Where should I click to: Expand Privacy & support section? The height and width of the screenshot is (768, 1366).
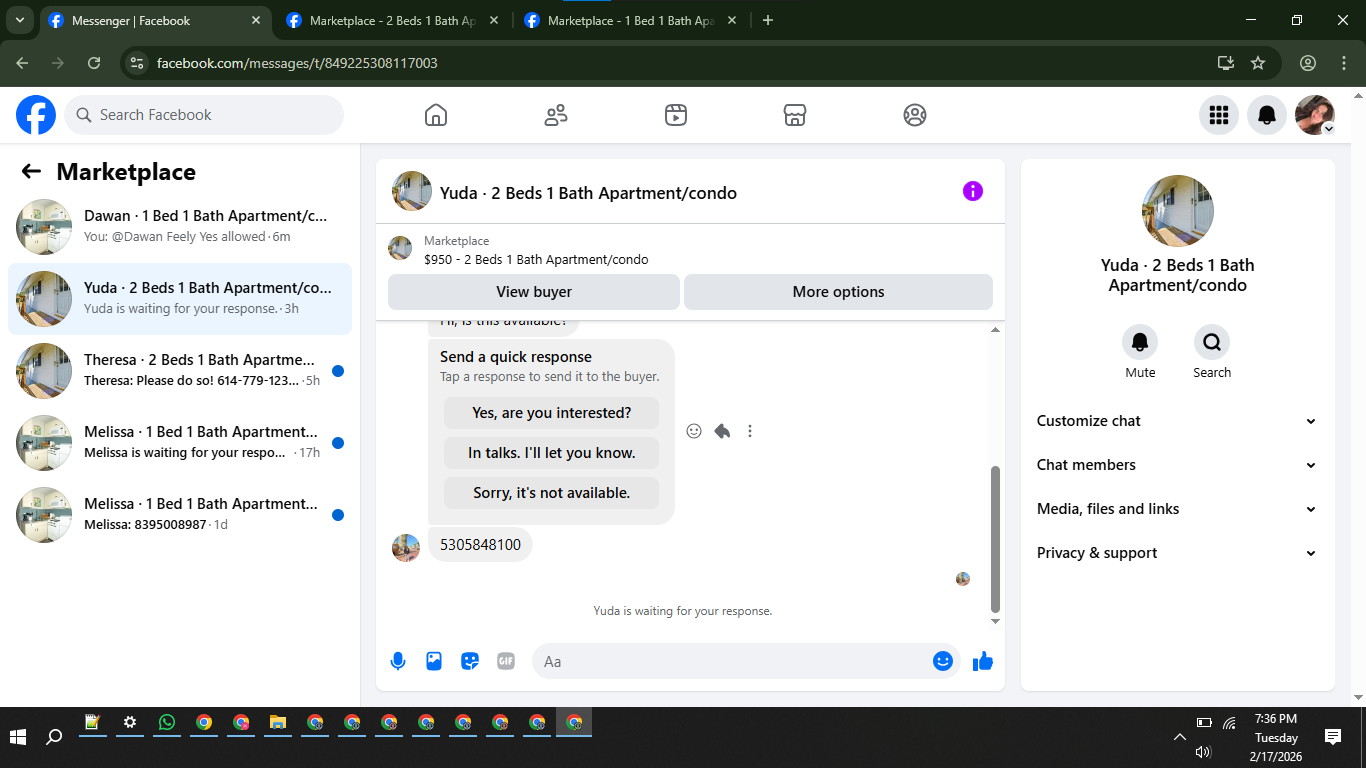click(1177, 553)
